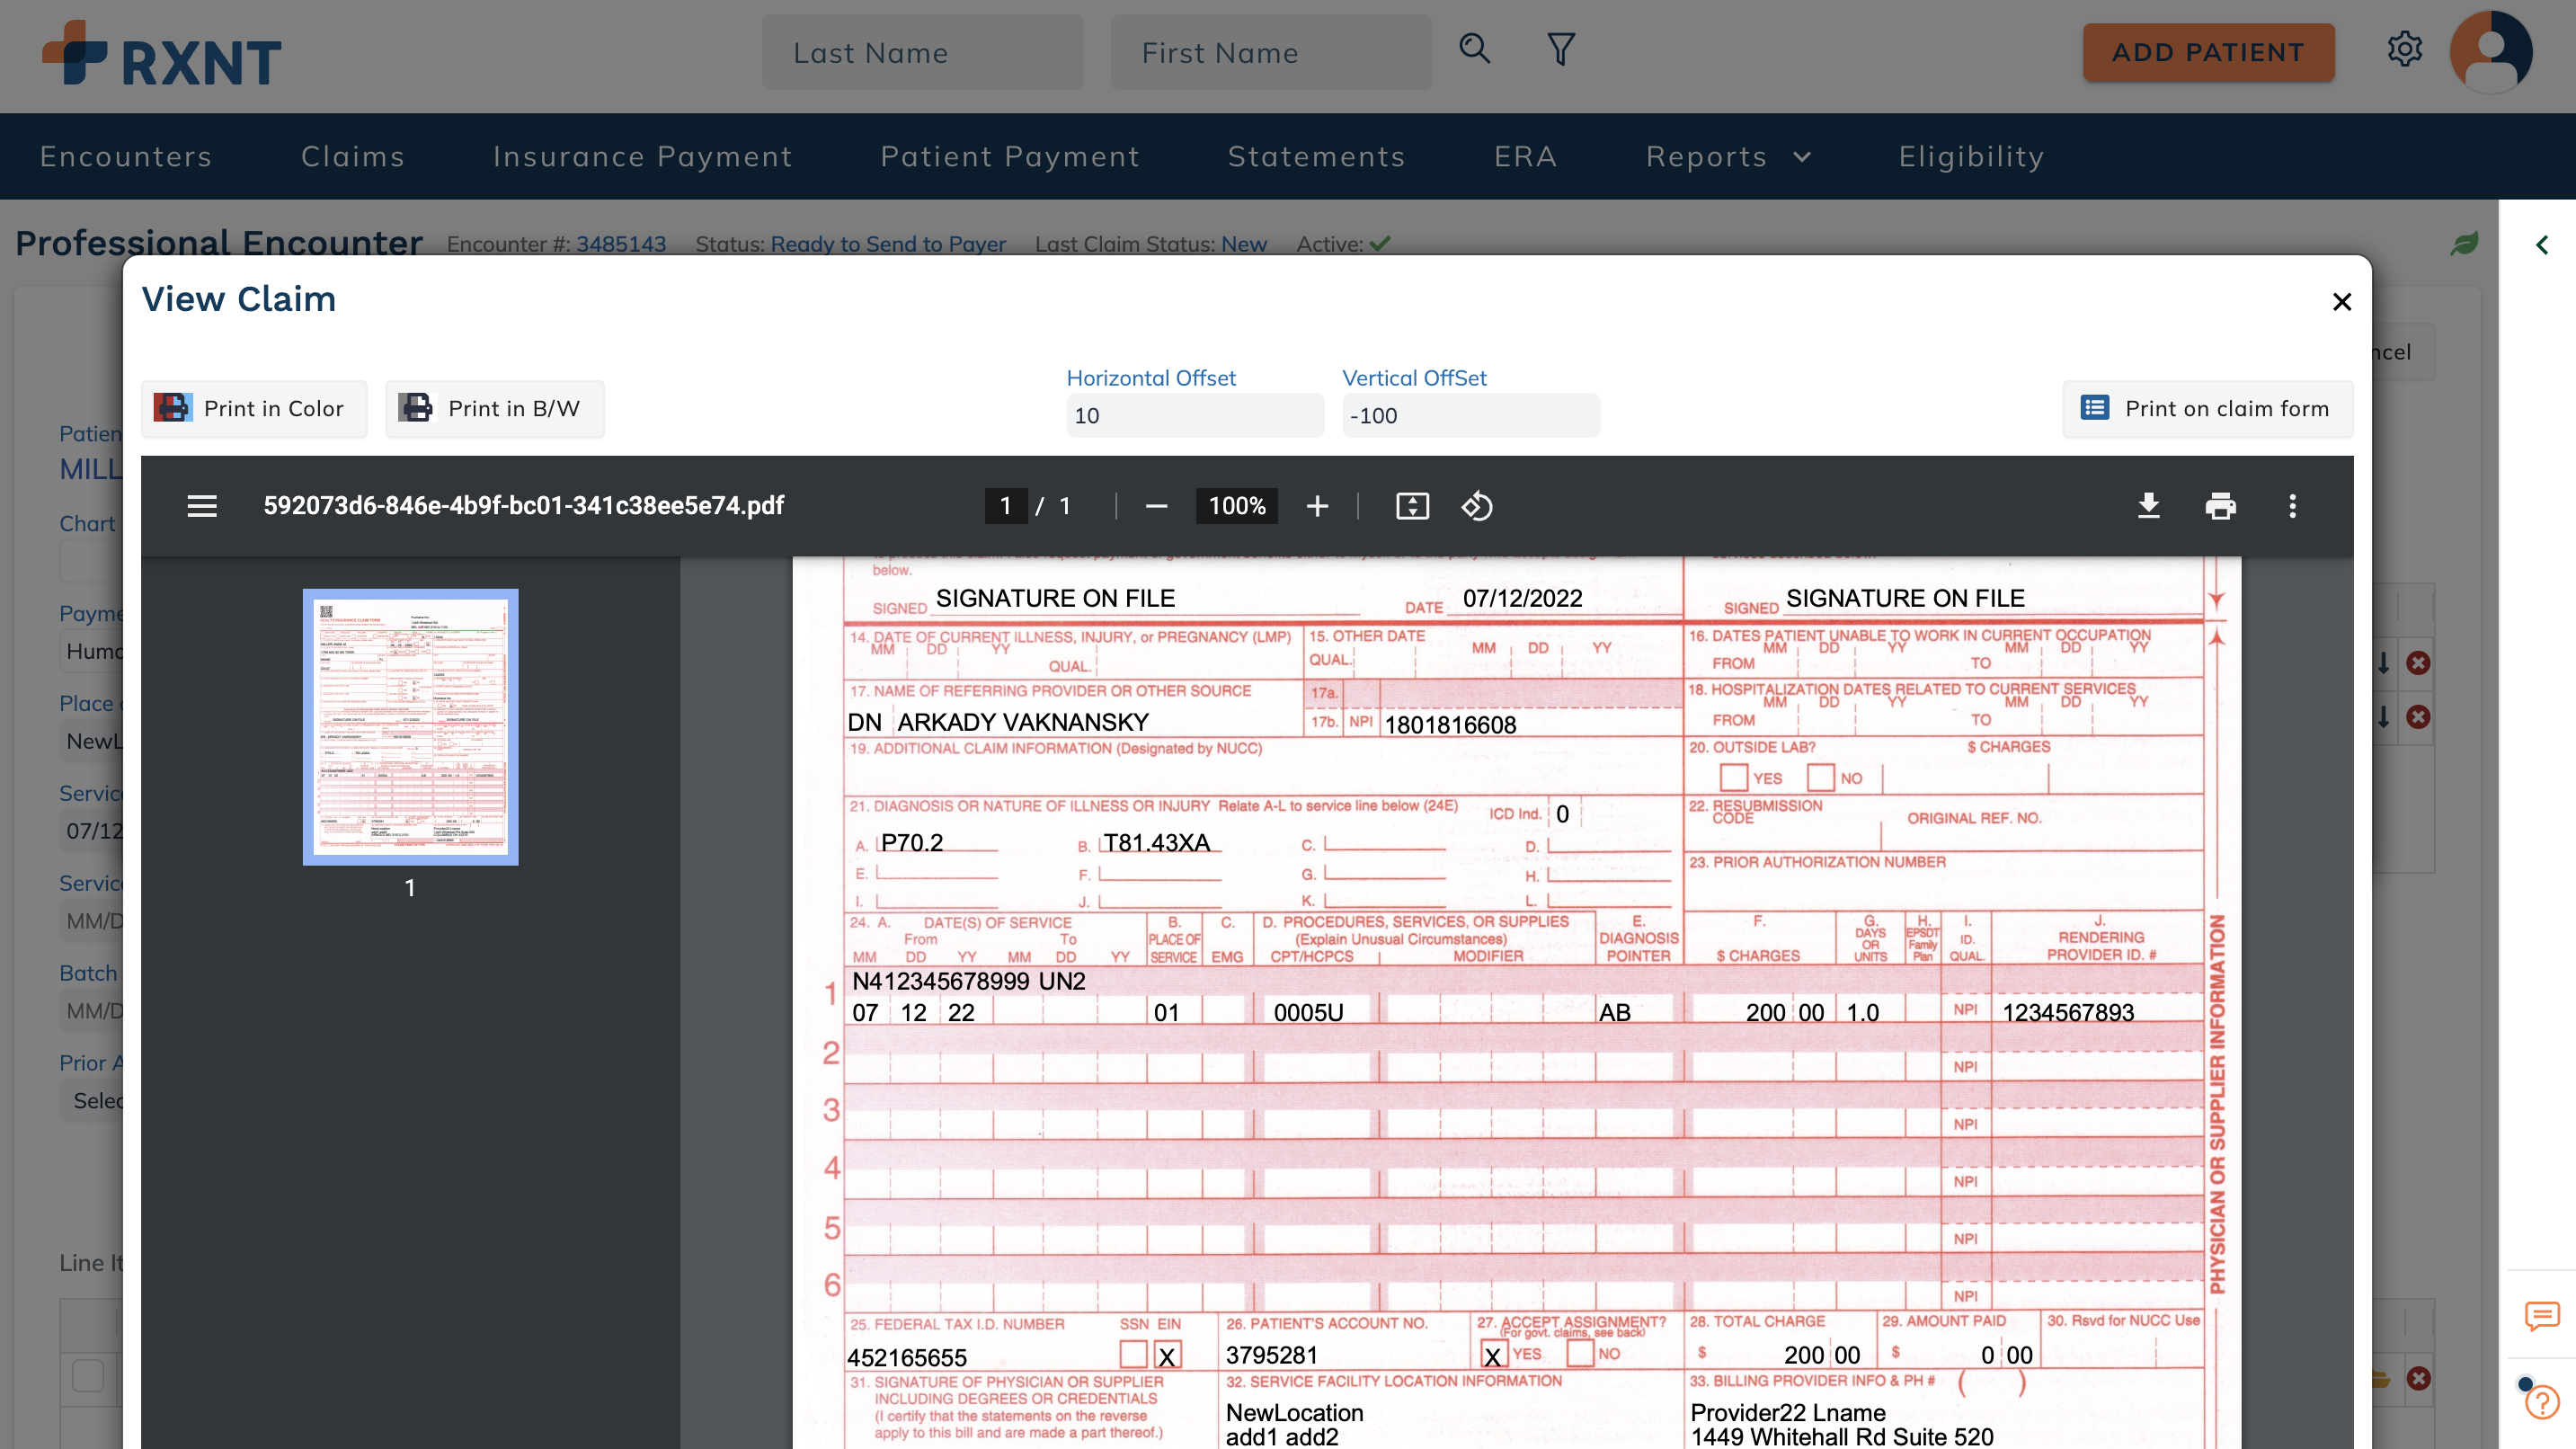Close the View Claim dialog
This screenshot has width=2576, height=1449.
point(2341,302)
